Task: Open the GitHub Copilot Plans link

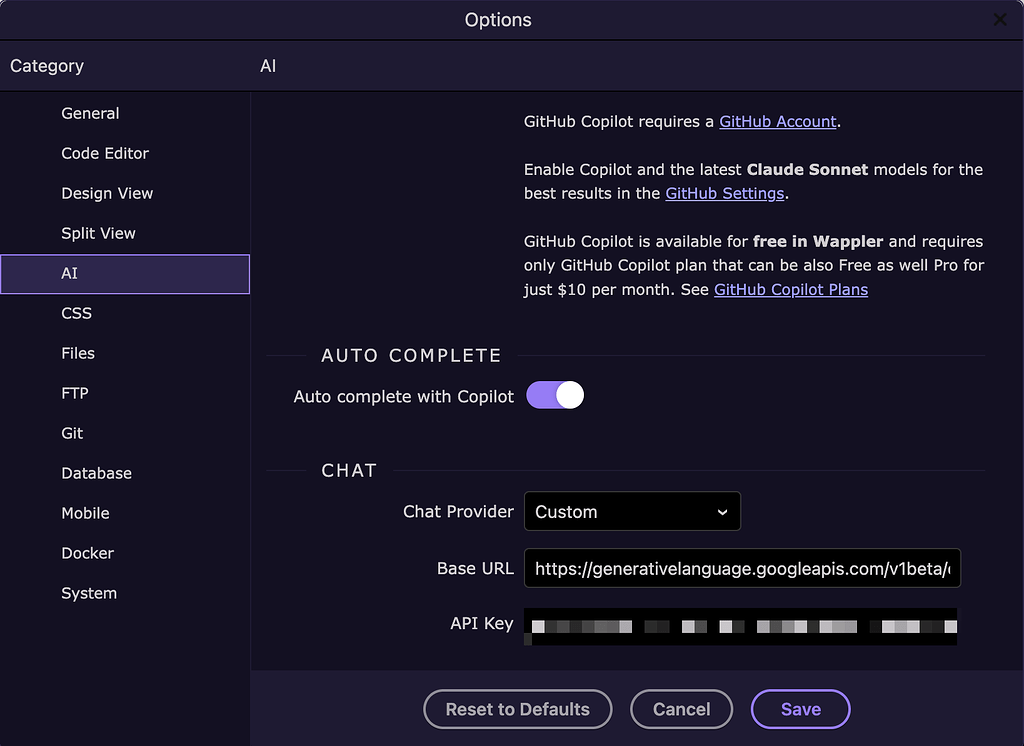Action: click(791, 289)
